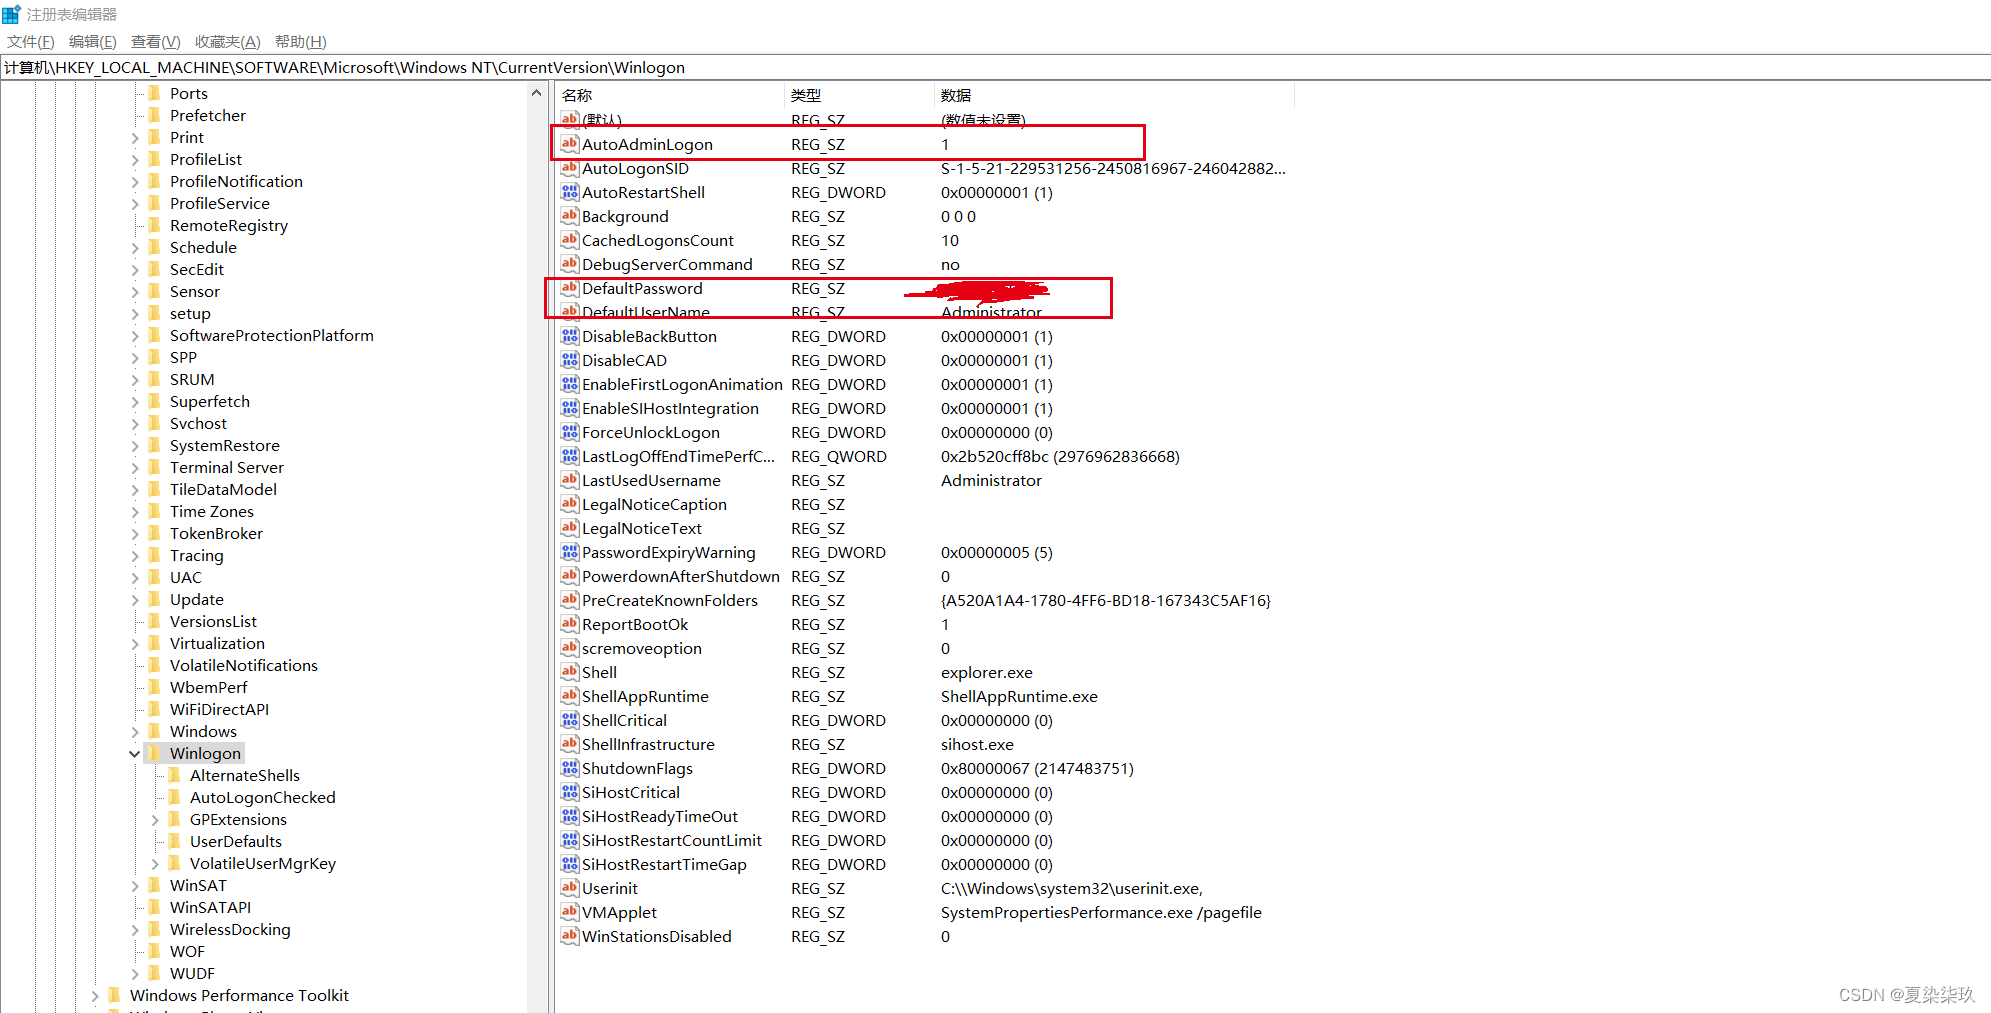This screenshot has height=1013, width=1991.
Task: Click the Userinit string value icon
Action: click(570, 888)
